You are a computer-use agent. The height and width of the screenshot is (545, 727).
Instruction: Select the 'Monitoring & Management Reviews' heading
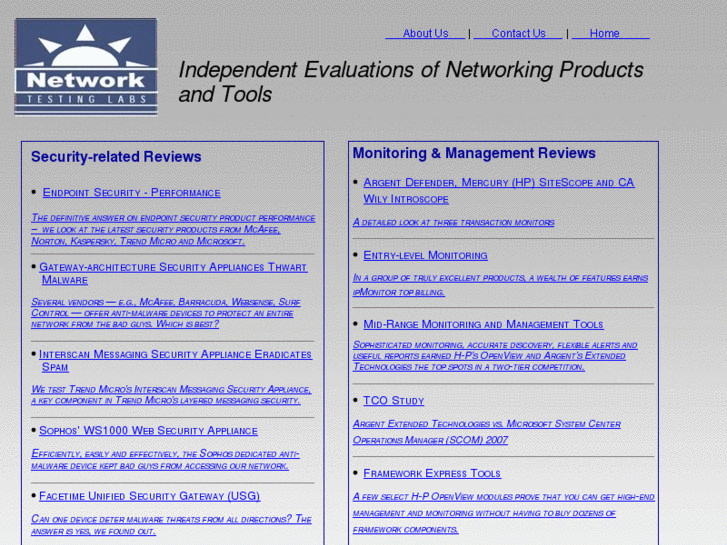[x=474, y=153]
